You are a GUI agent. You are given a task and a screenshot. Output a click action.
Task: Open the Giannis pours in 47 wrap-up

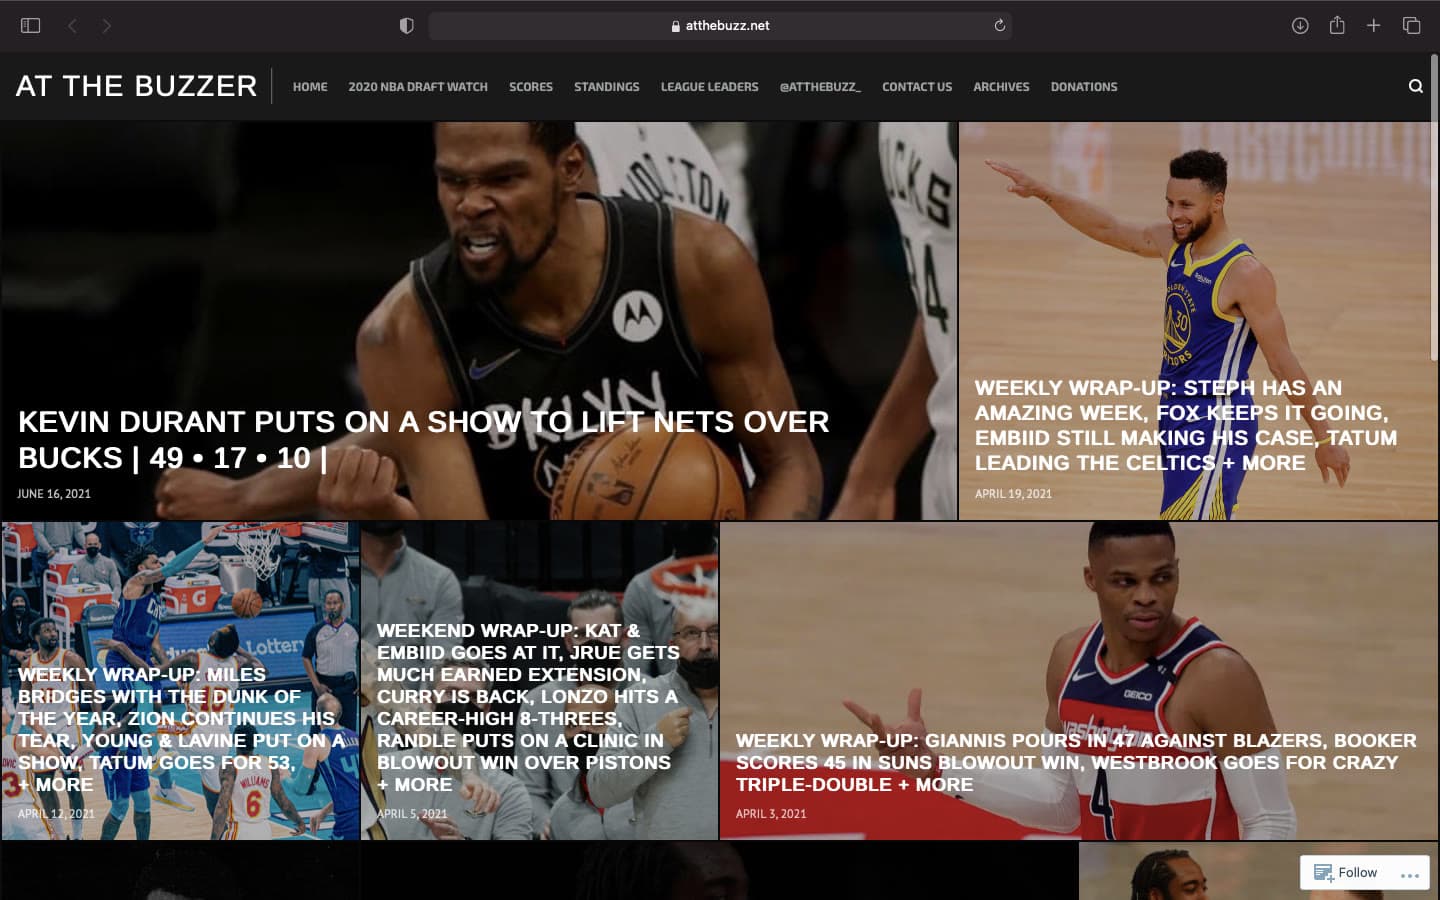(1076, 762)
